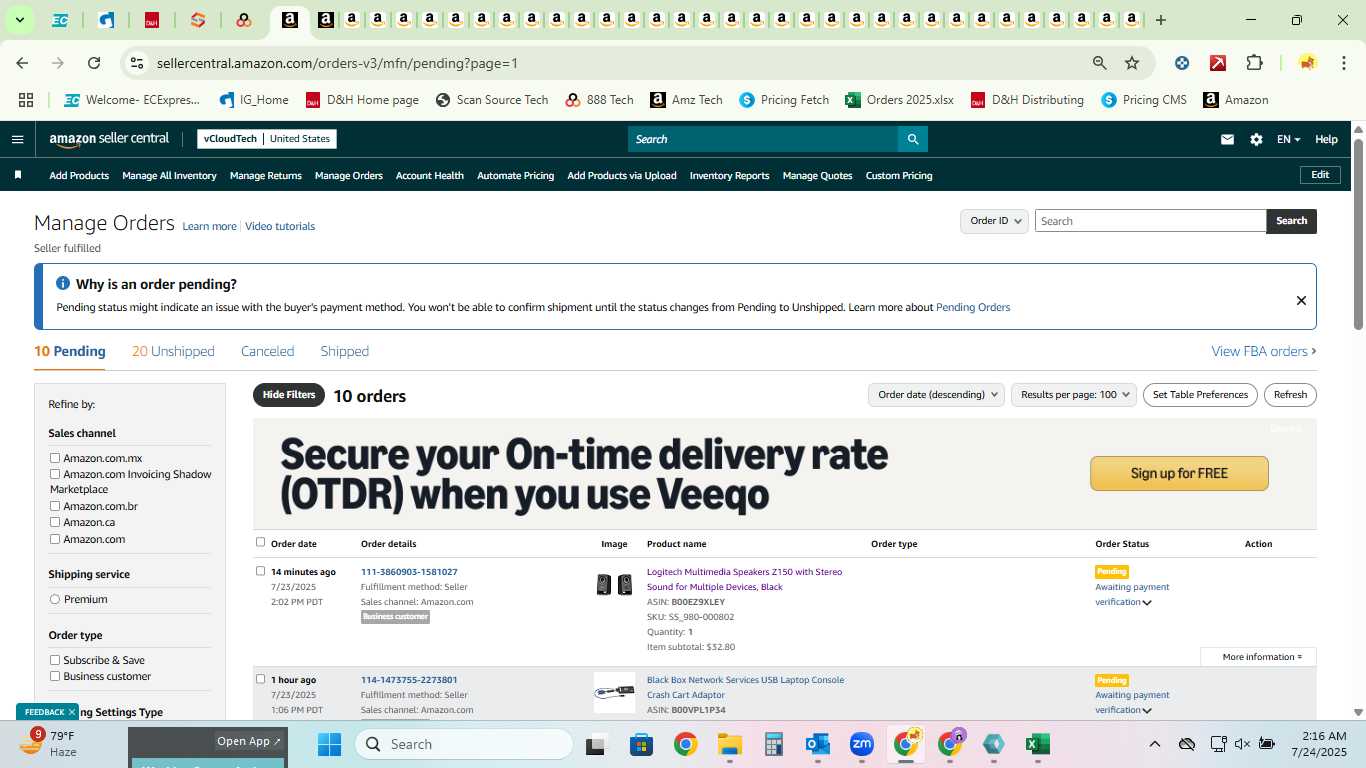
Task: Open the 888 Tech bookmark
Action: click(599, 100)
